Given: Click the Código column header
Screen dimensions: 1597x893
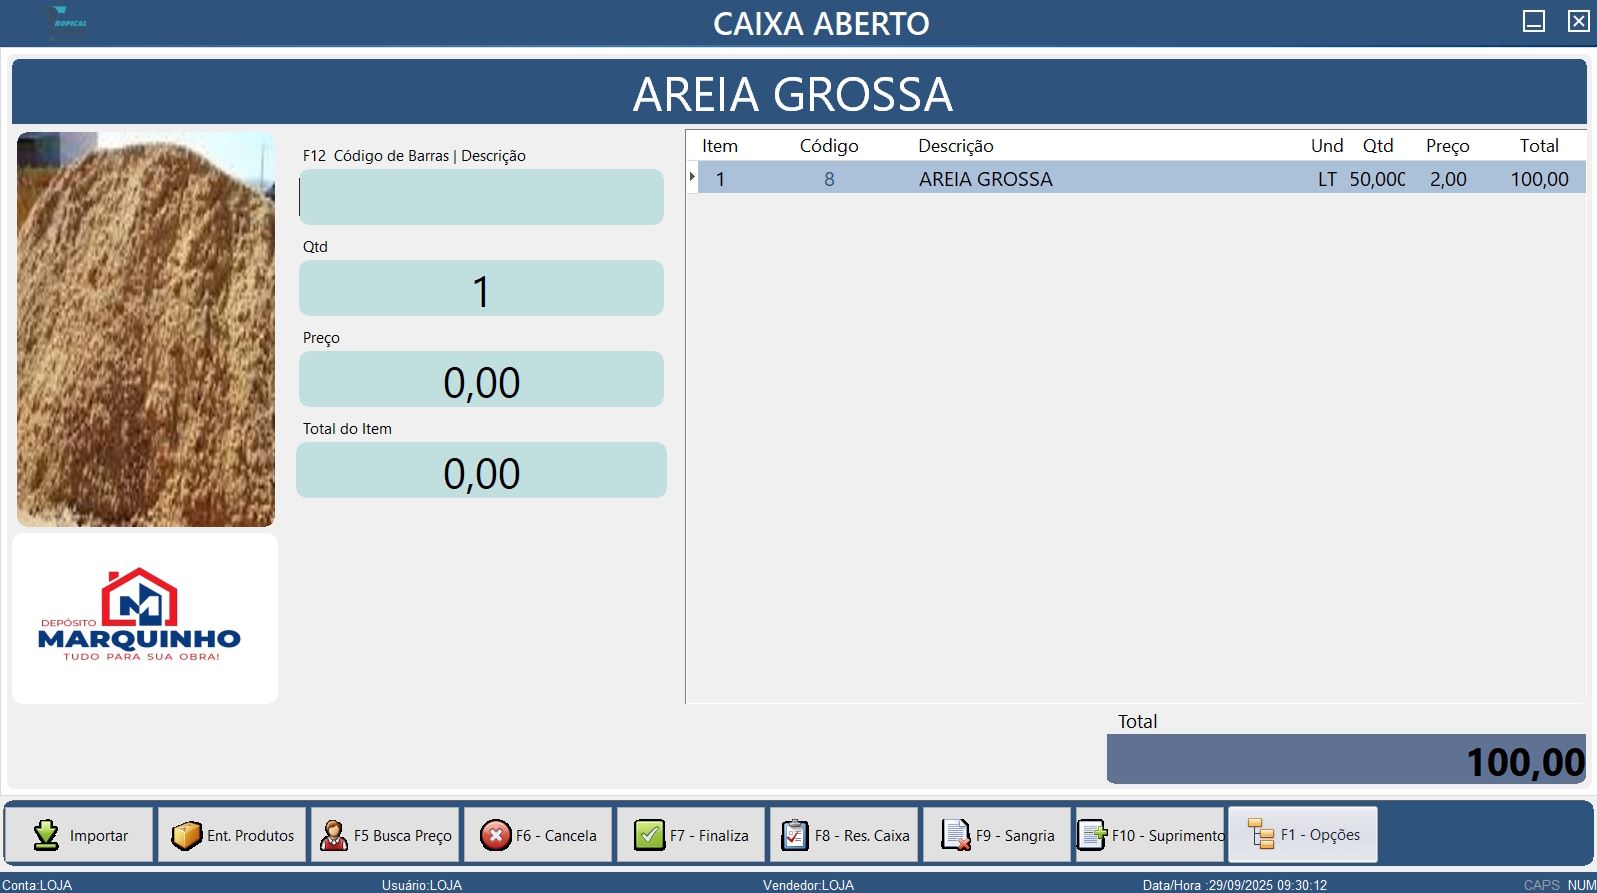Looking at the screenshot, I should pos(828,146).
